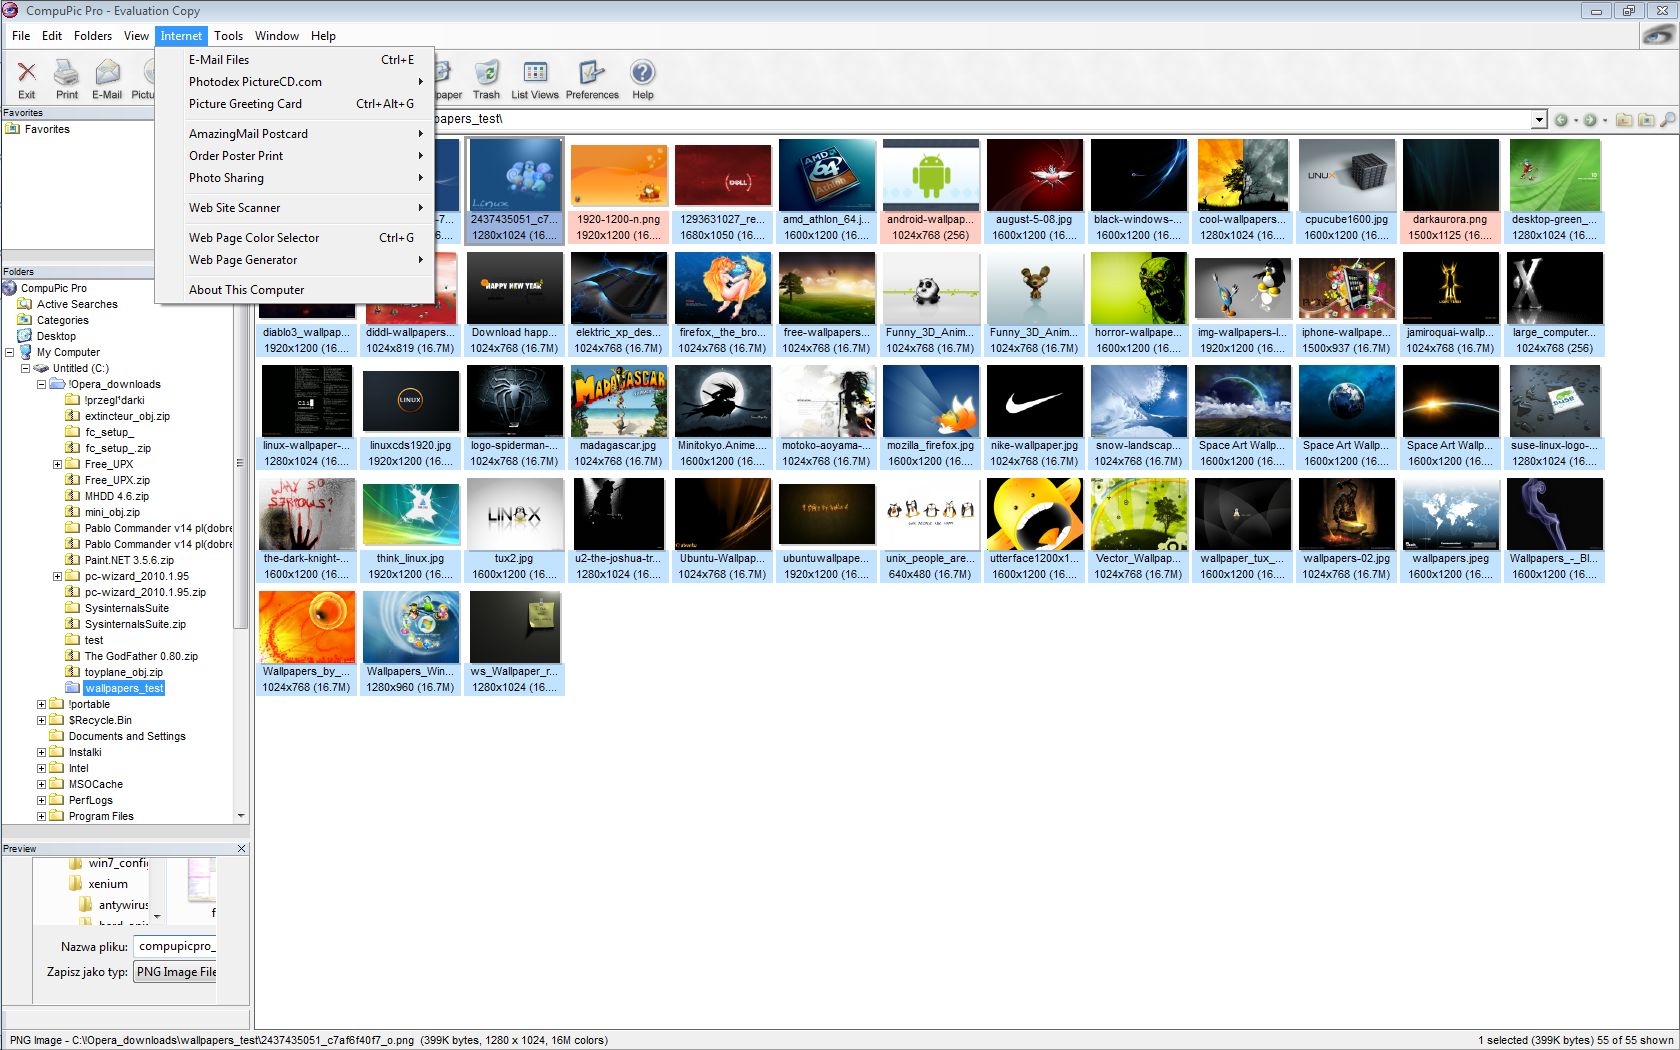Select the cpucube1600.jpg thumbnail

(x=1346, y=190)
